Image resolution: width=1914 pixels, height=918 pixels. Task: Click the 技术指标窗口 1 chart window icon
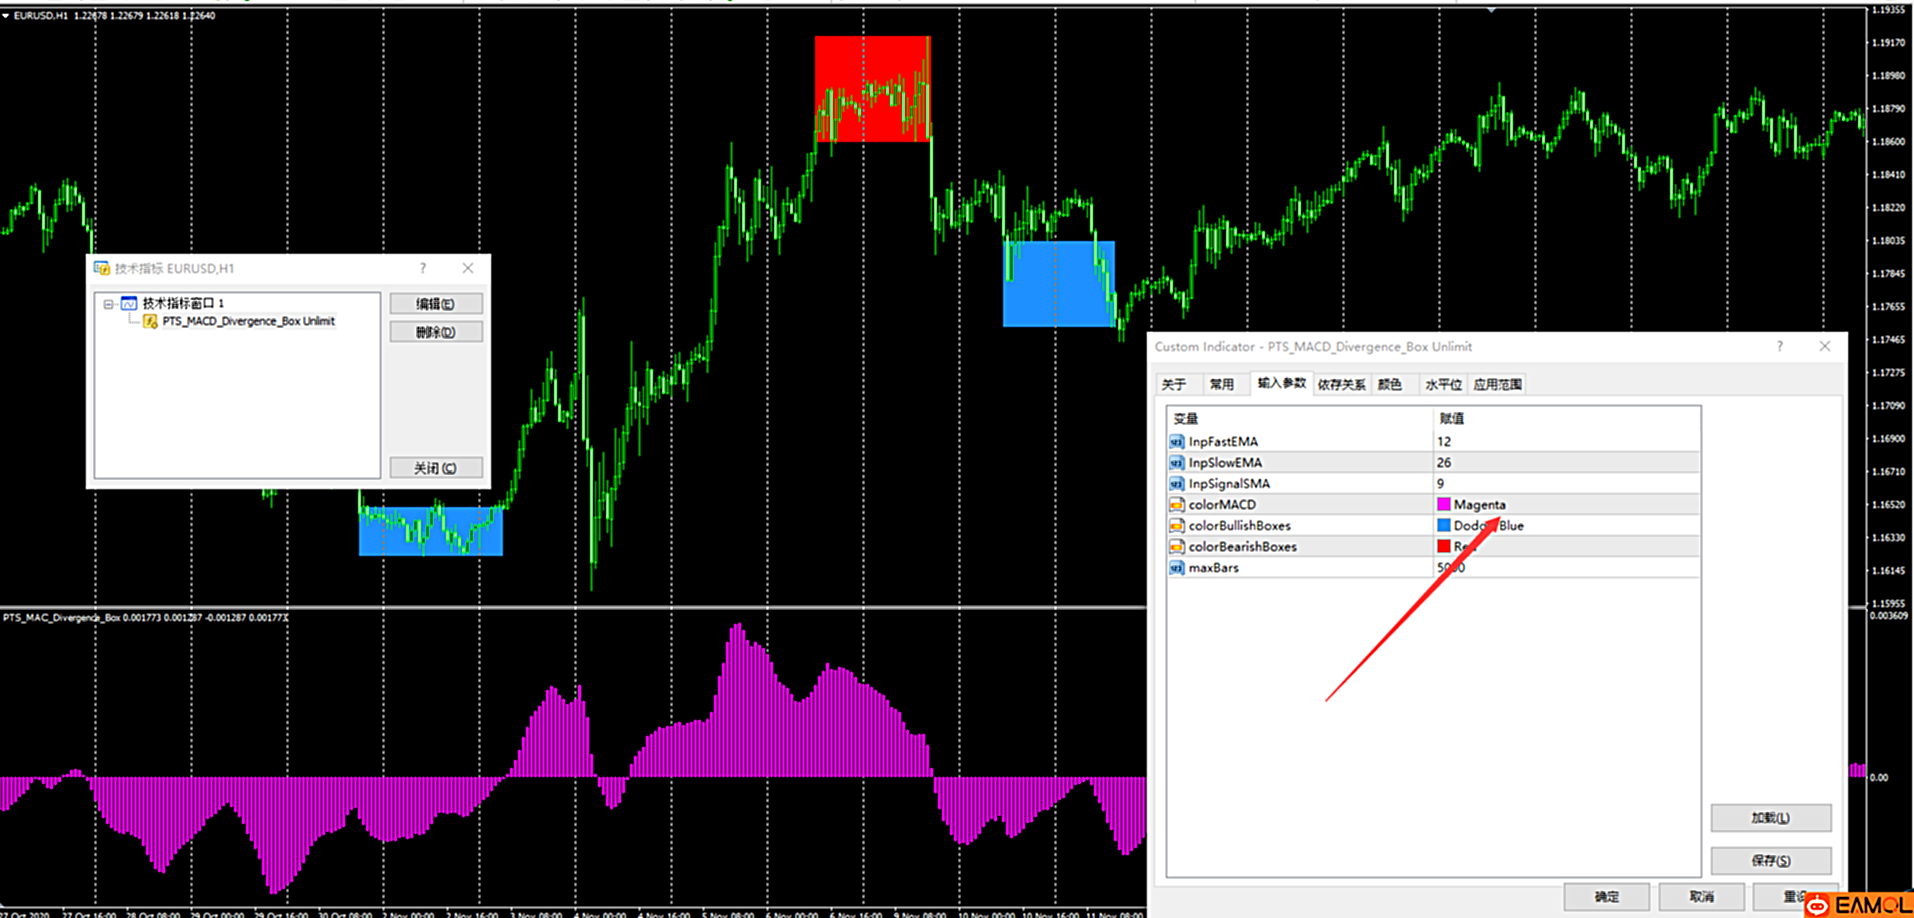pyautogui.click(x=129, y=303)
